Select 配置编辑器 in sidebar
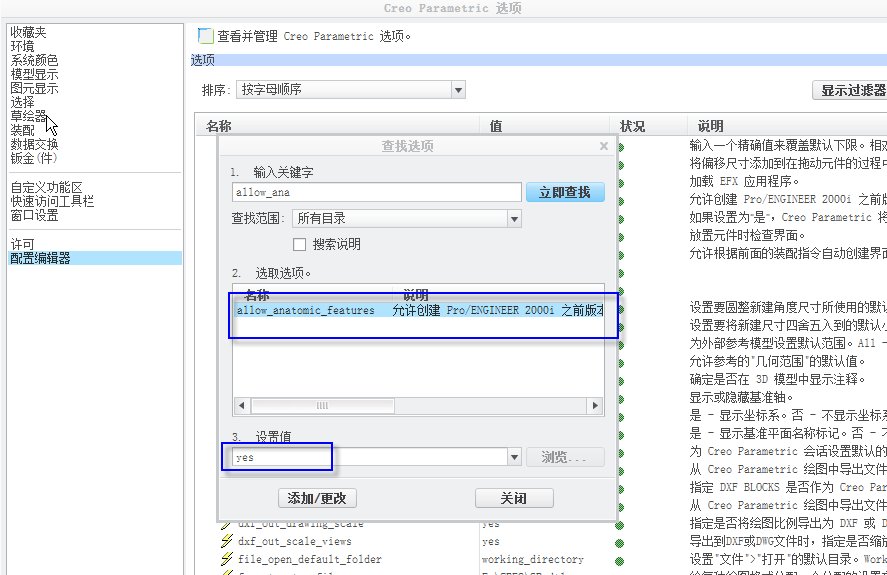This screenshot has height=575, width=887. pos(96,258)
